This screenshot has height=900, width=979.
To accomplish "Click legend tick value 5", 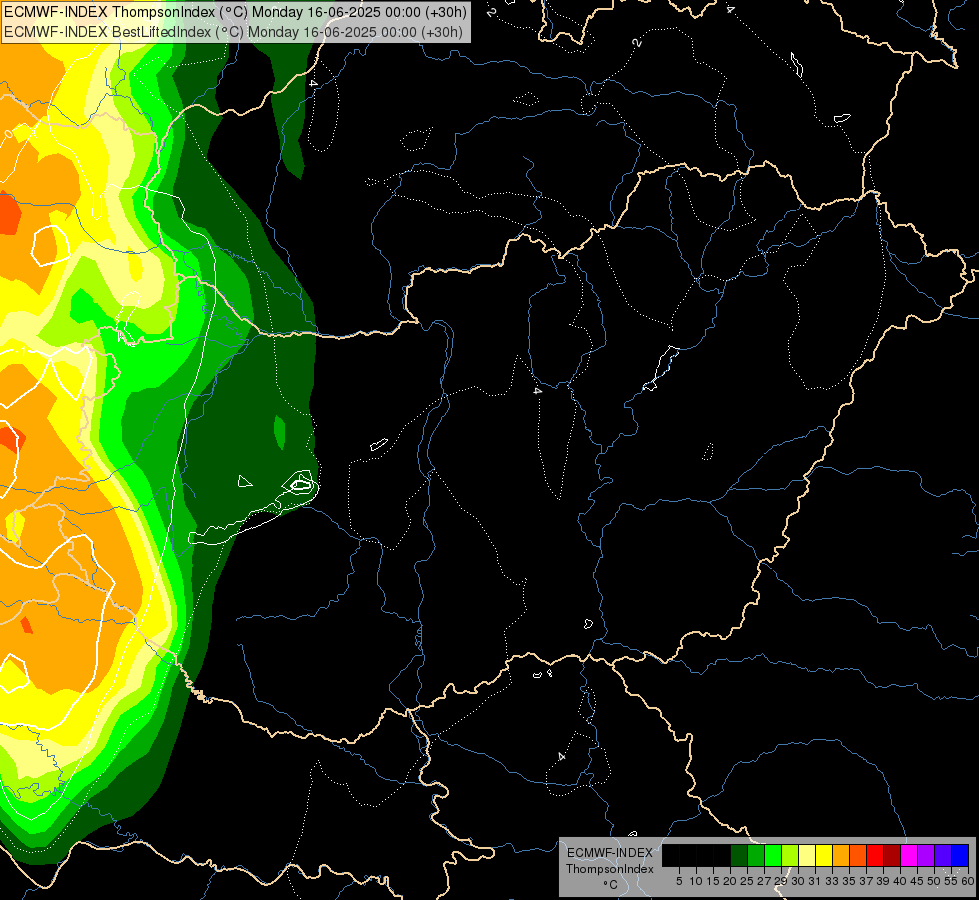I will point(679,881).
